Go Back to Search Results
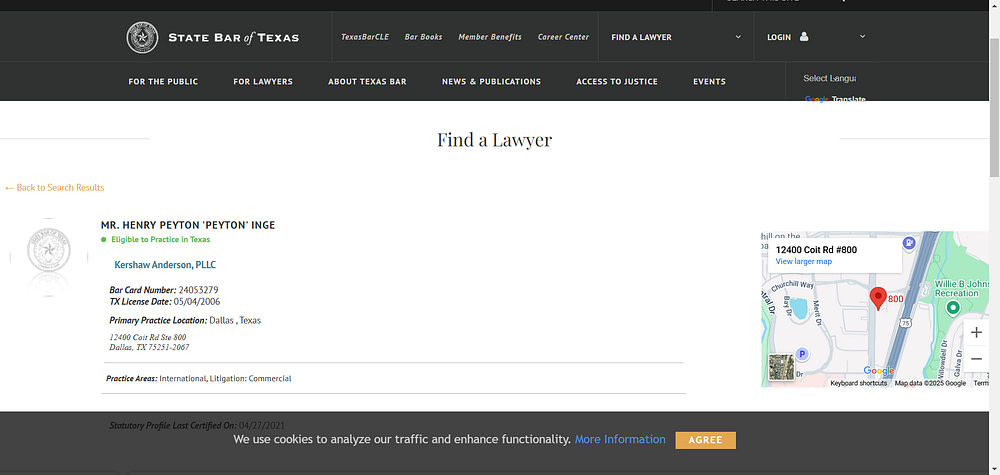The height and width of the screenshot is (475, 1000). 54,187
